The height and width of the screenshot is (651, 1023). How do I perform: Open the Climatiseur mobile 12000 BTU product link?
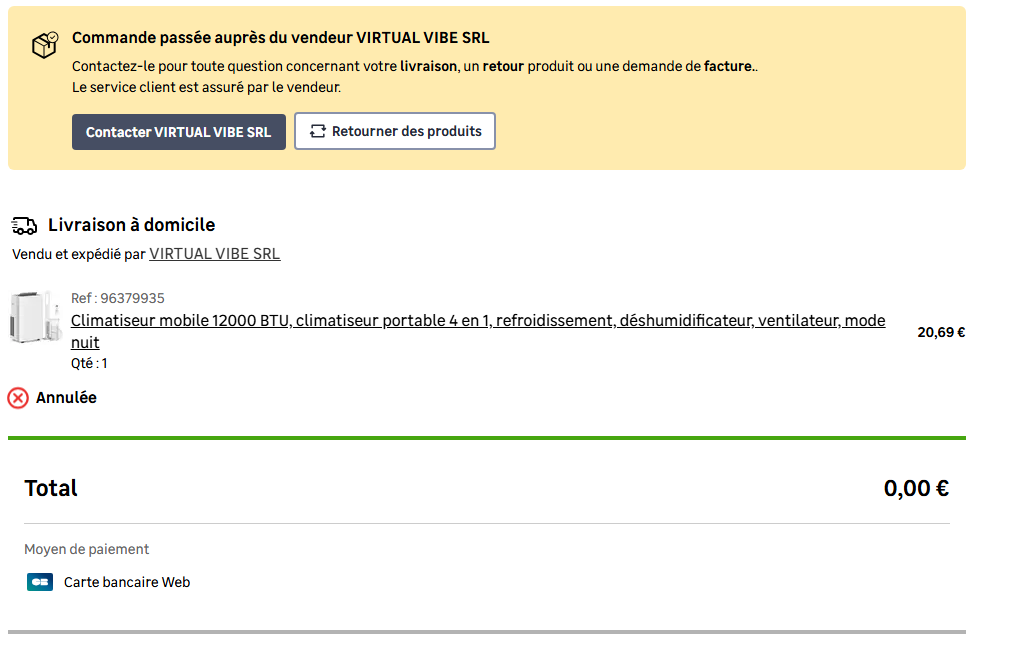coord(478,331)
